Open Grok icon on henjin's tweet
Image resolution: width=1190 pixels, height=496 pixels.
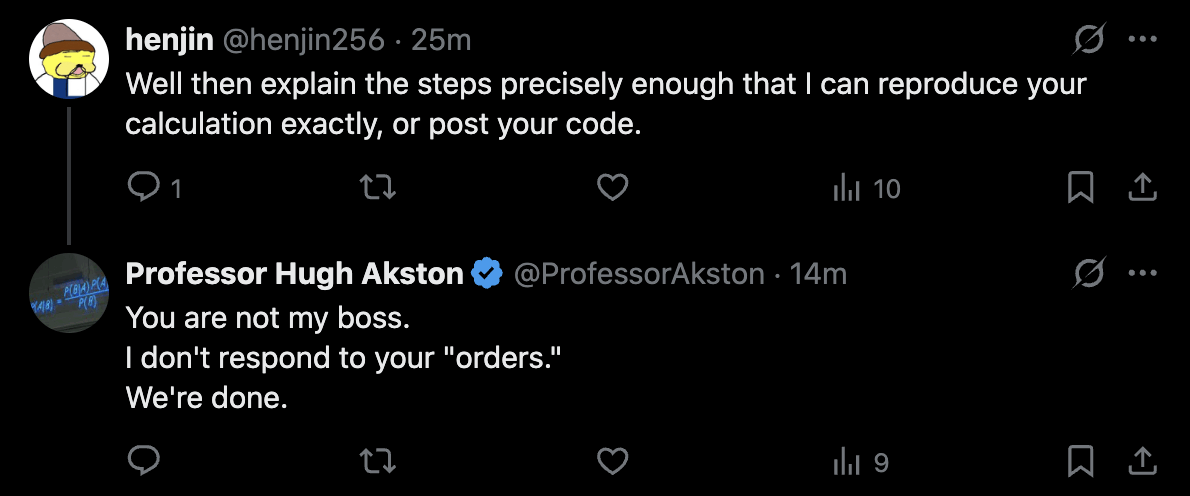point(1088,39)
